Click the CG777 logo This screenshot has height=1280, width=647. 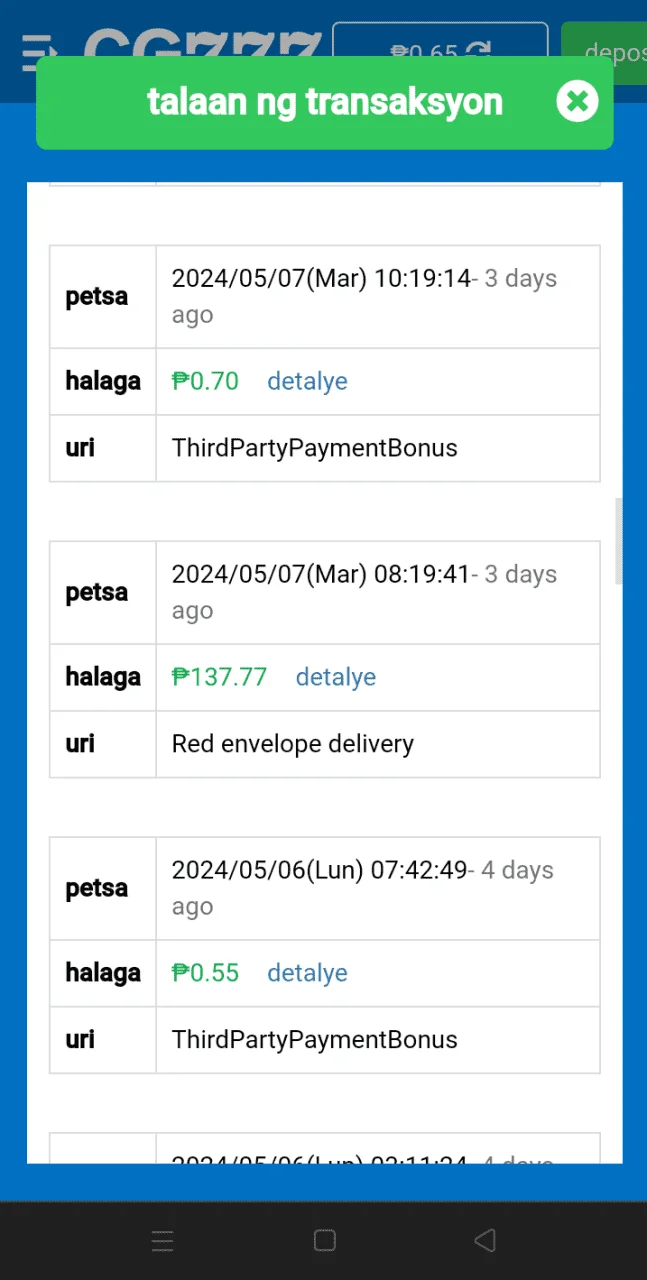(x=202, y=45)
